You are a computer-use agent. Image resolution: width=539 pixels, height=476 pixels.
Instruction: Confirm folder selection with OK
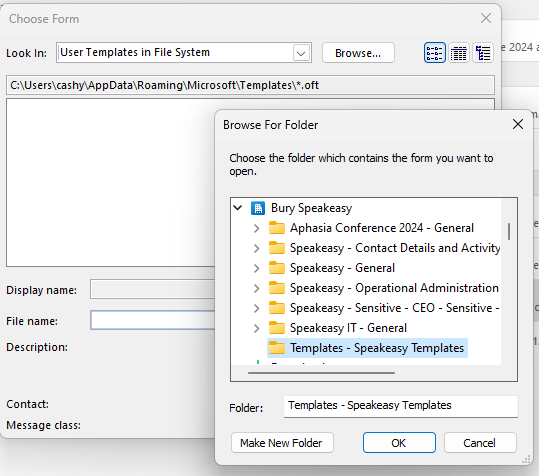point(399,443)
